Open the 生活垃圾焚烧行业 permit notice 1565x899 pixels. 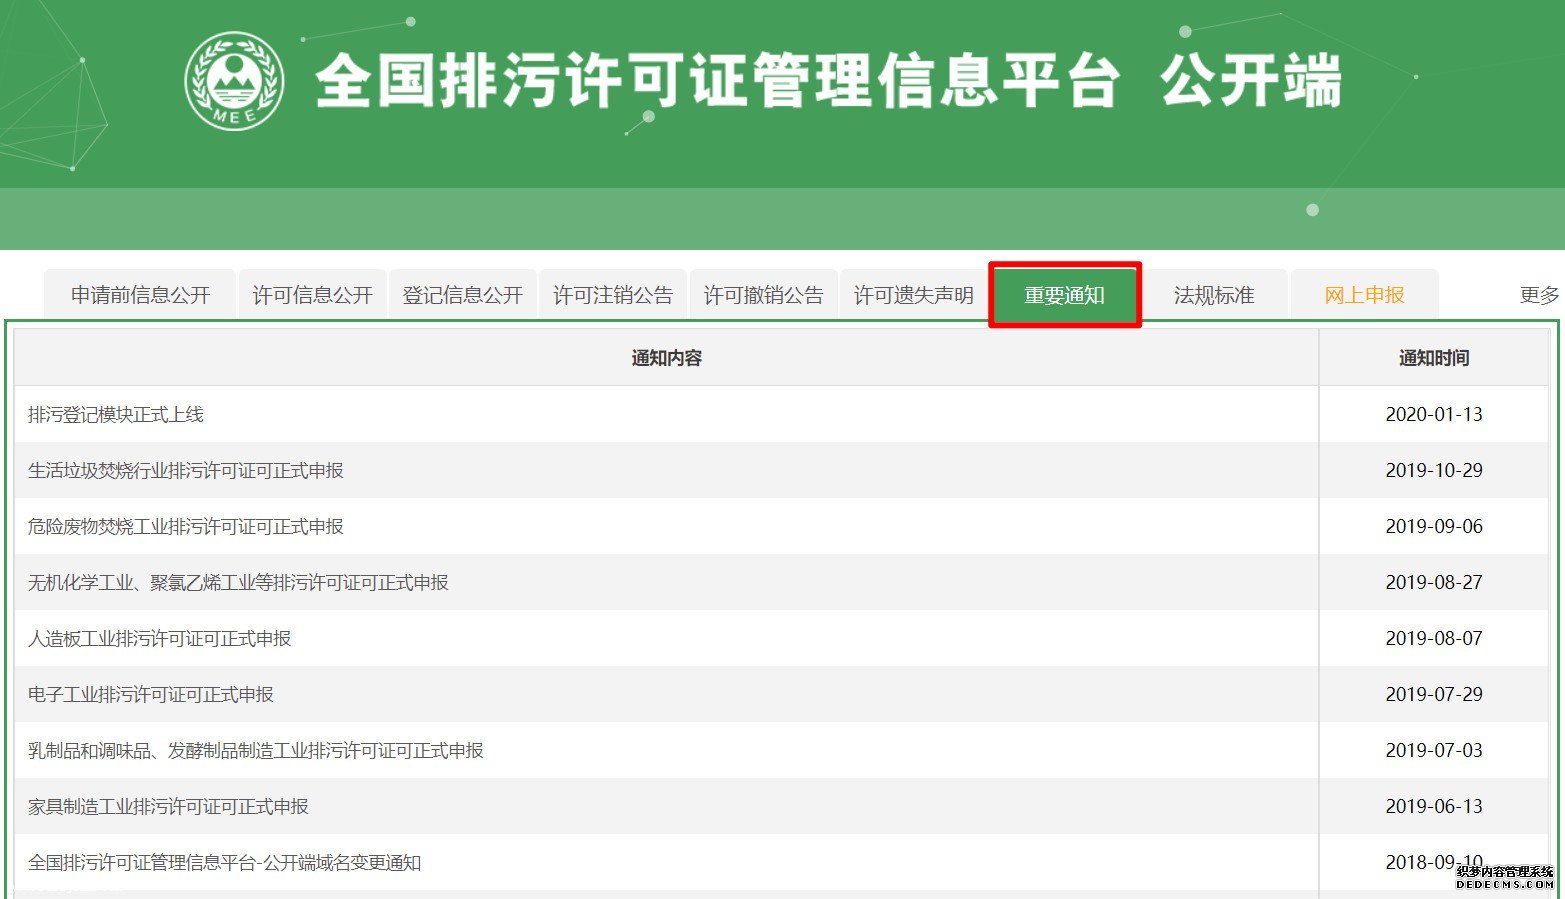186,470
